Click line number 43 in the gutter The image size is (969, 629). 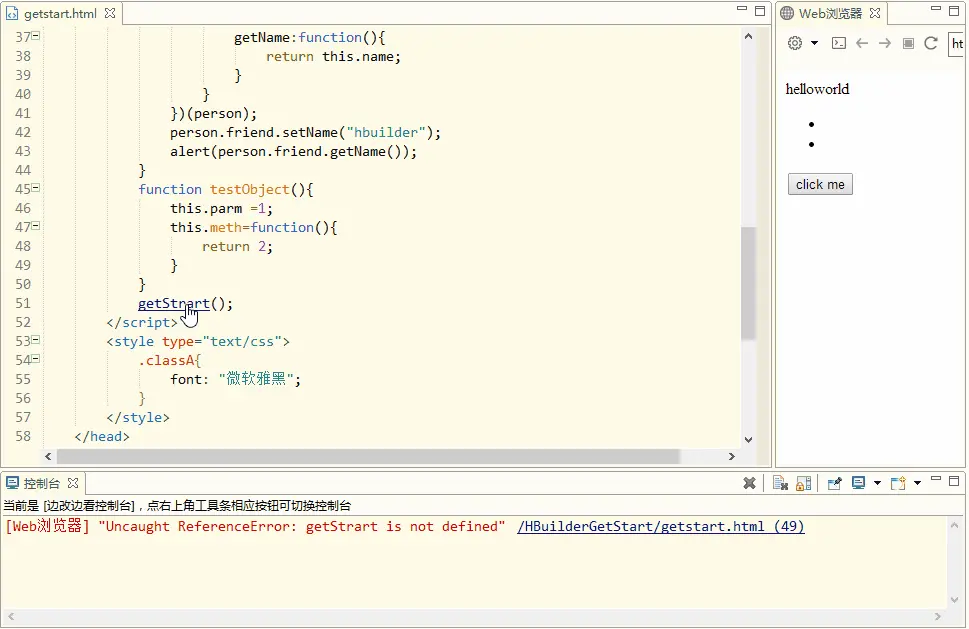click(23, 151)
